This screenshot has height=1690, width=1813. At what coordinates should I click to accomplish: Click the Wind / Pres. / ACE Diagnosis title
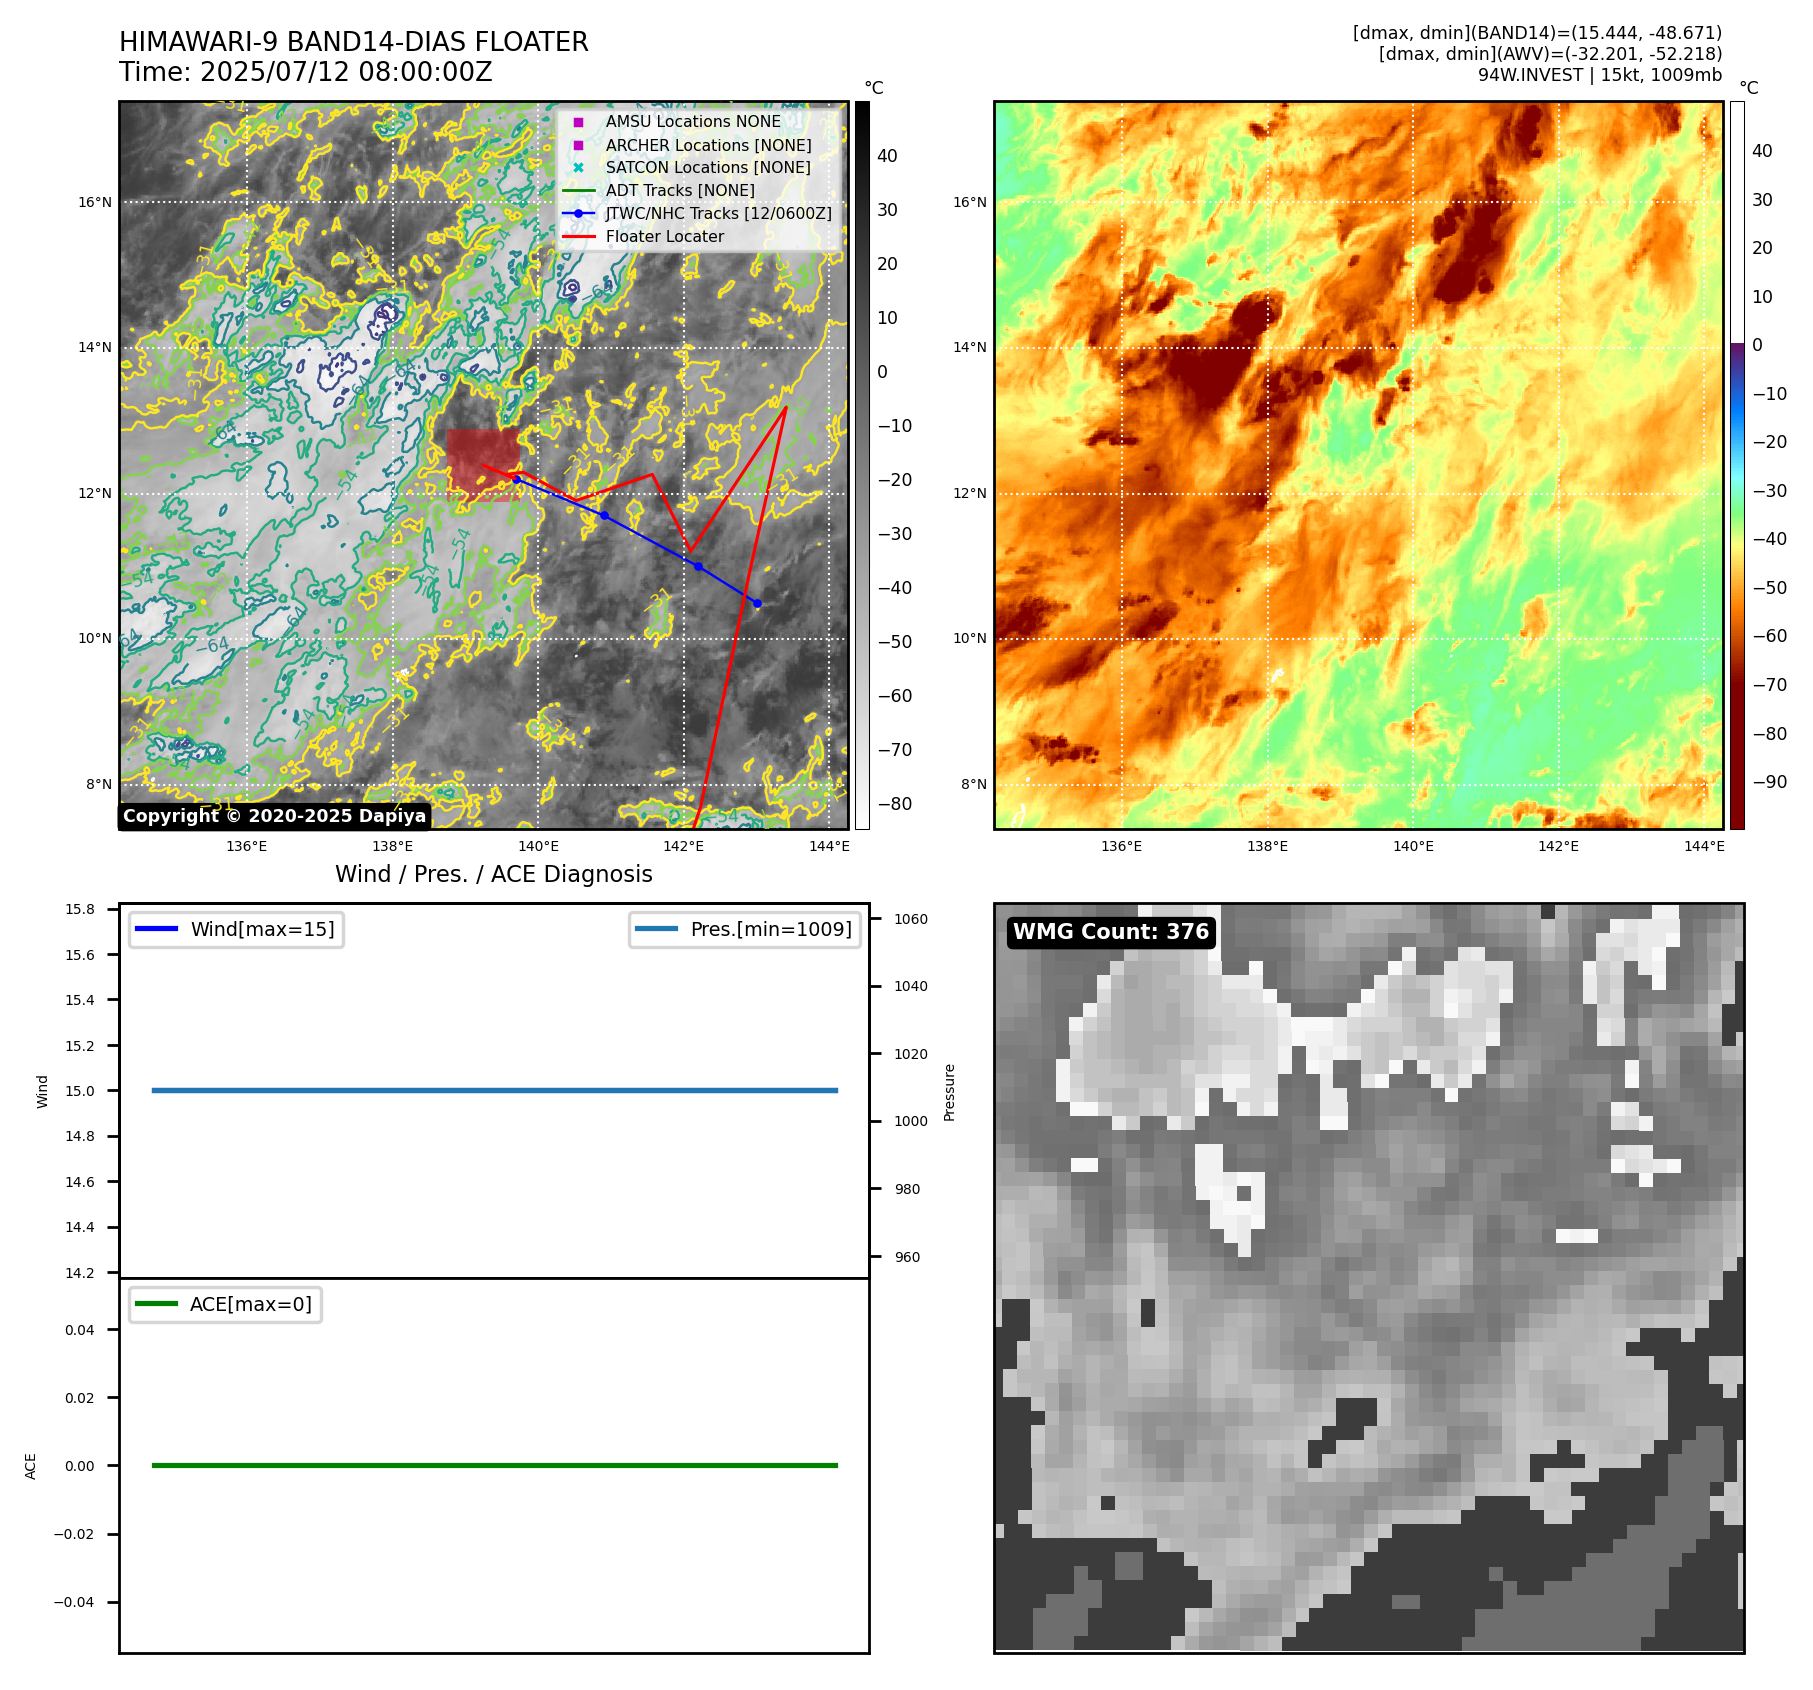pyautogui.click(x=494, y=874)
